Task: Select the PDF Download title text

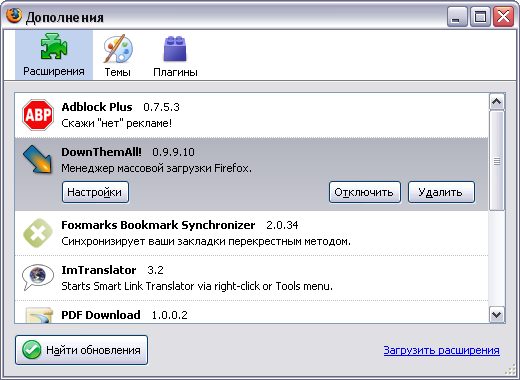Action: [101, 315]
